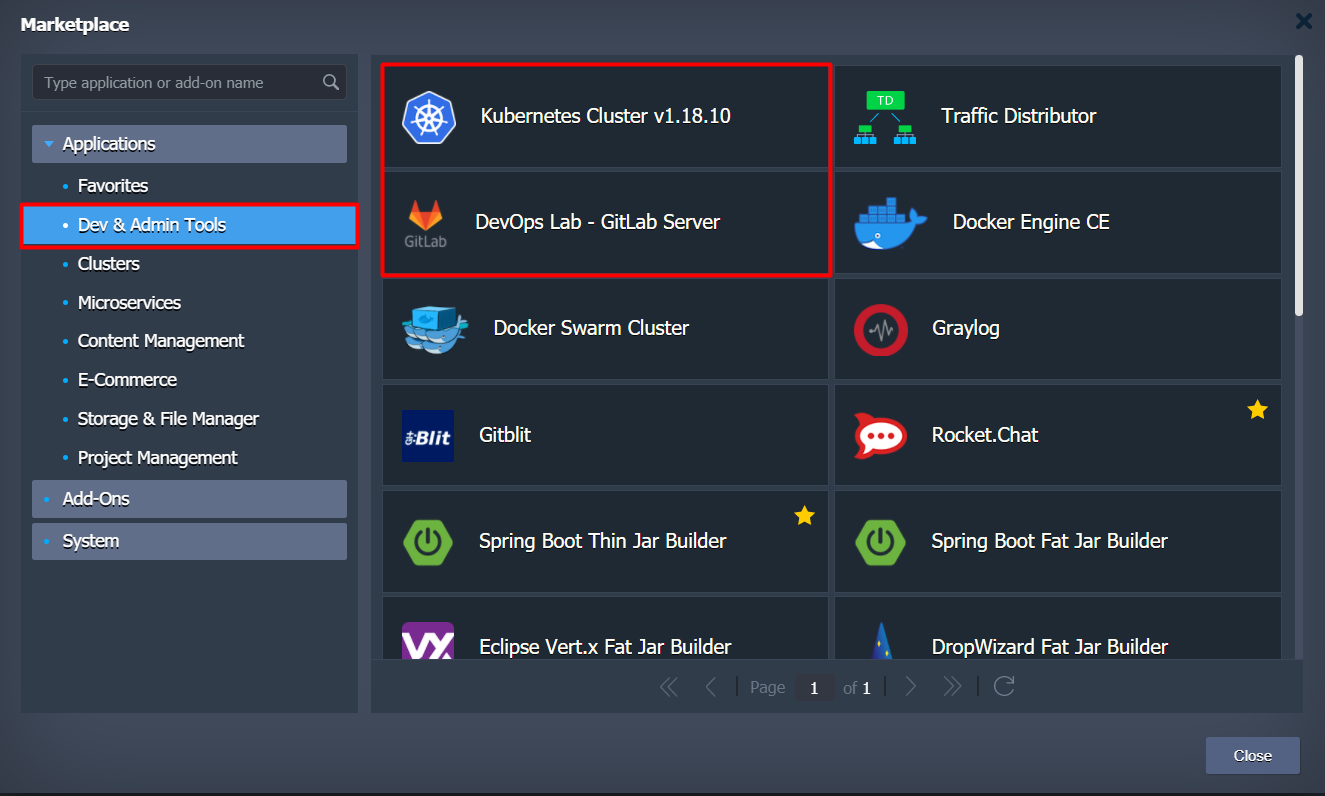Select DropWizard Fat Jar Builder label
Screen dimensions: 1325x796
pyautogui.click(x=1050, y=647)
